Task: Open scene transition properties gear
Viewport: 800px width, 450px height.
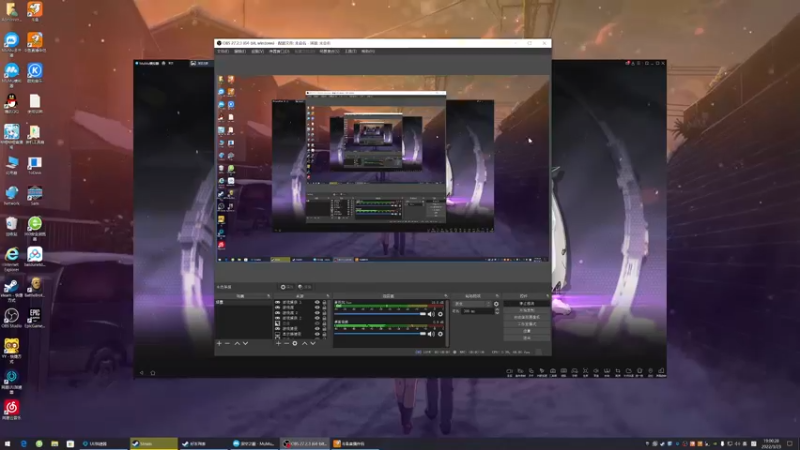Action: click(496, 304)
